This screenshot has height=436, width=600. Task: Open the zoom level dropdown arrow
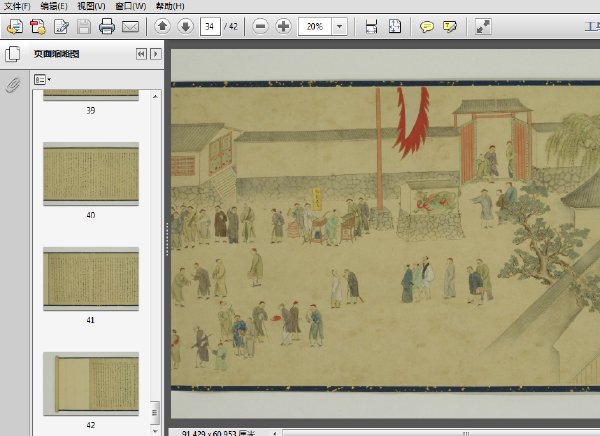339,26
